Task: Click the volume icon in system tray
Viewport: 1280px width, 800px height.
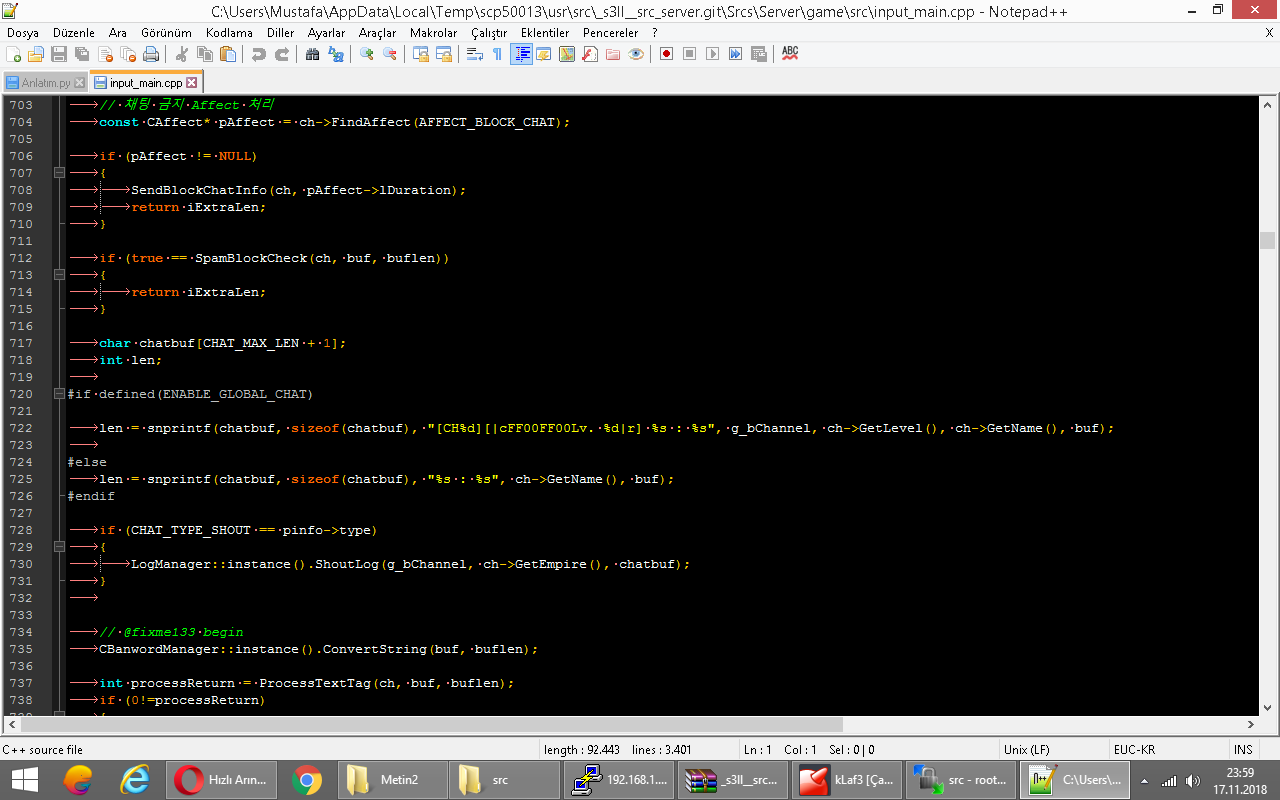Action: [x=1192, y=780]
